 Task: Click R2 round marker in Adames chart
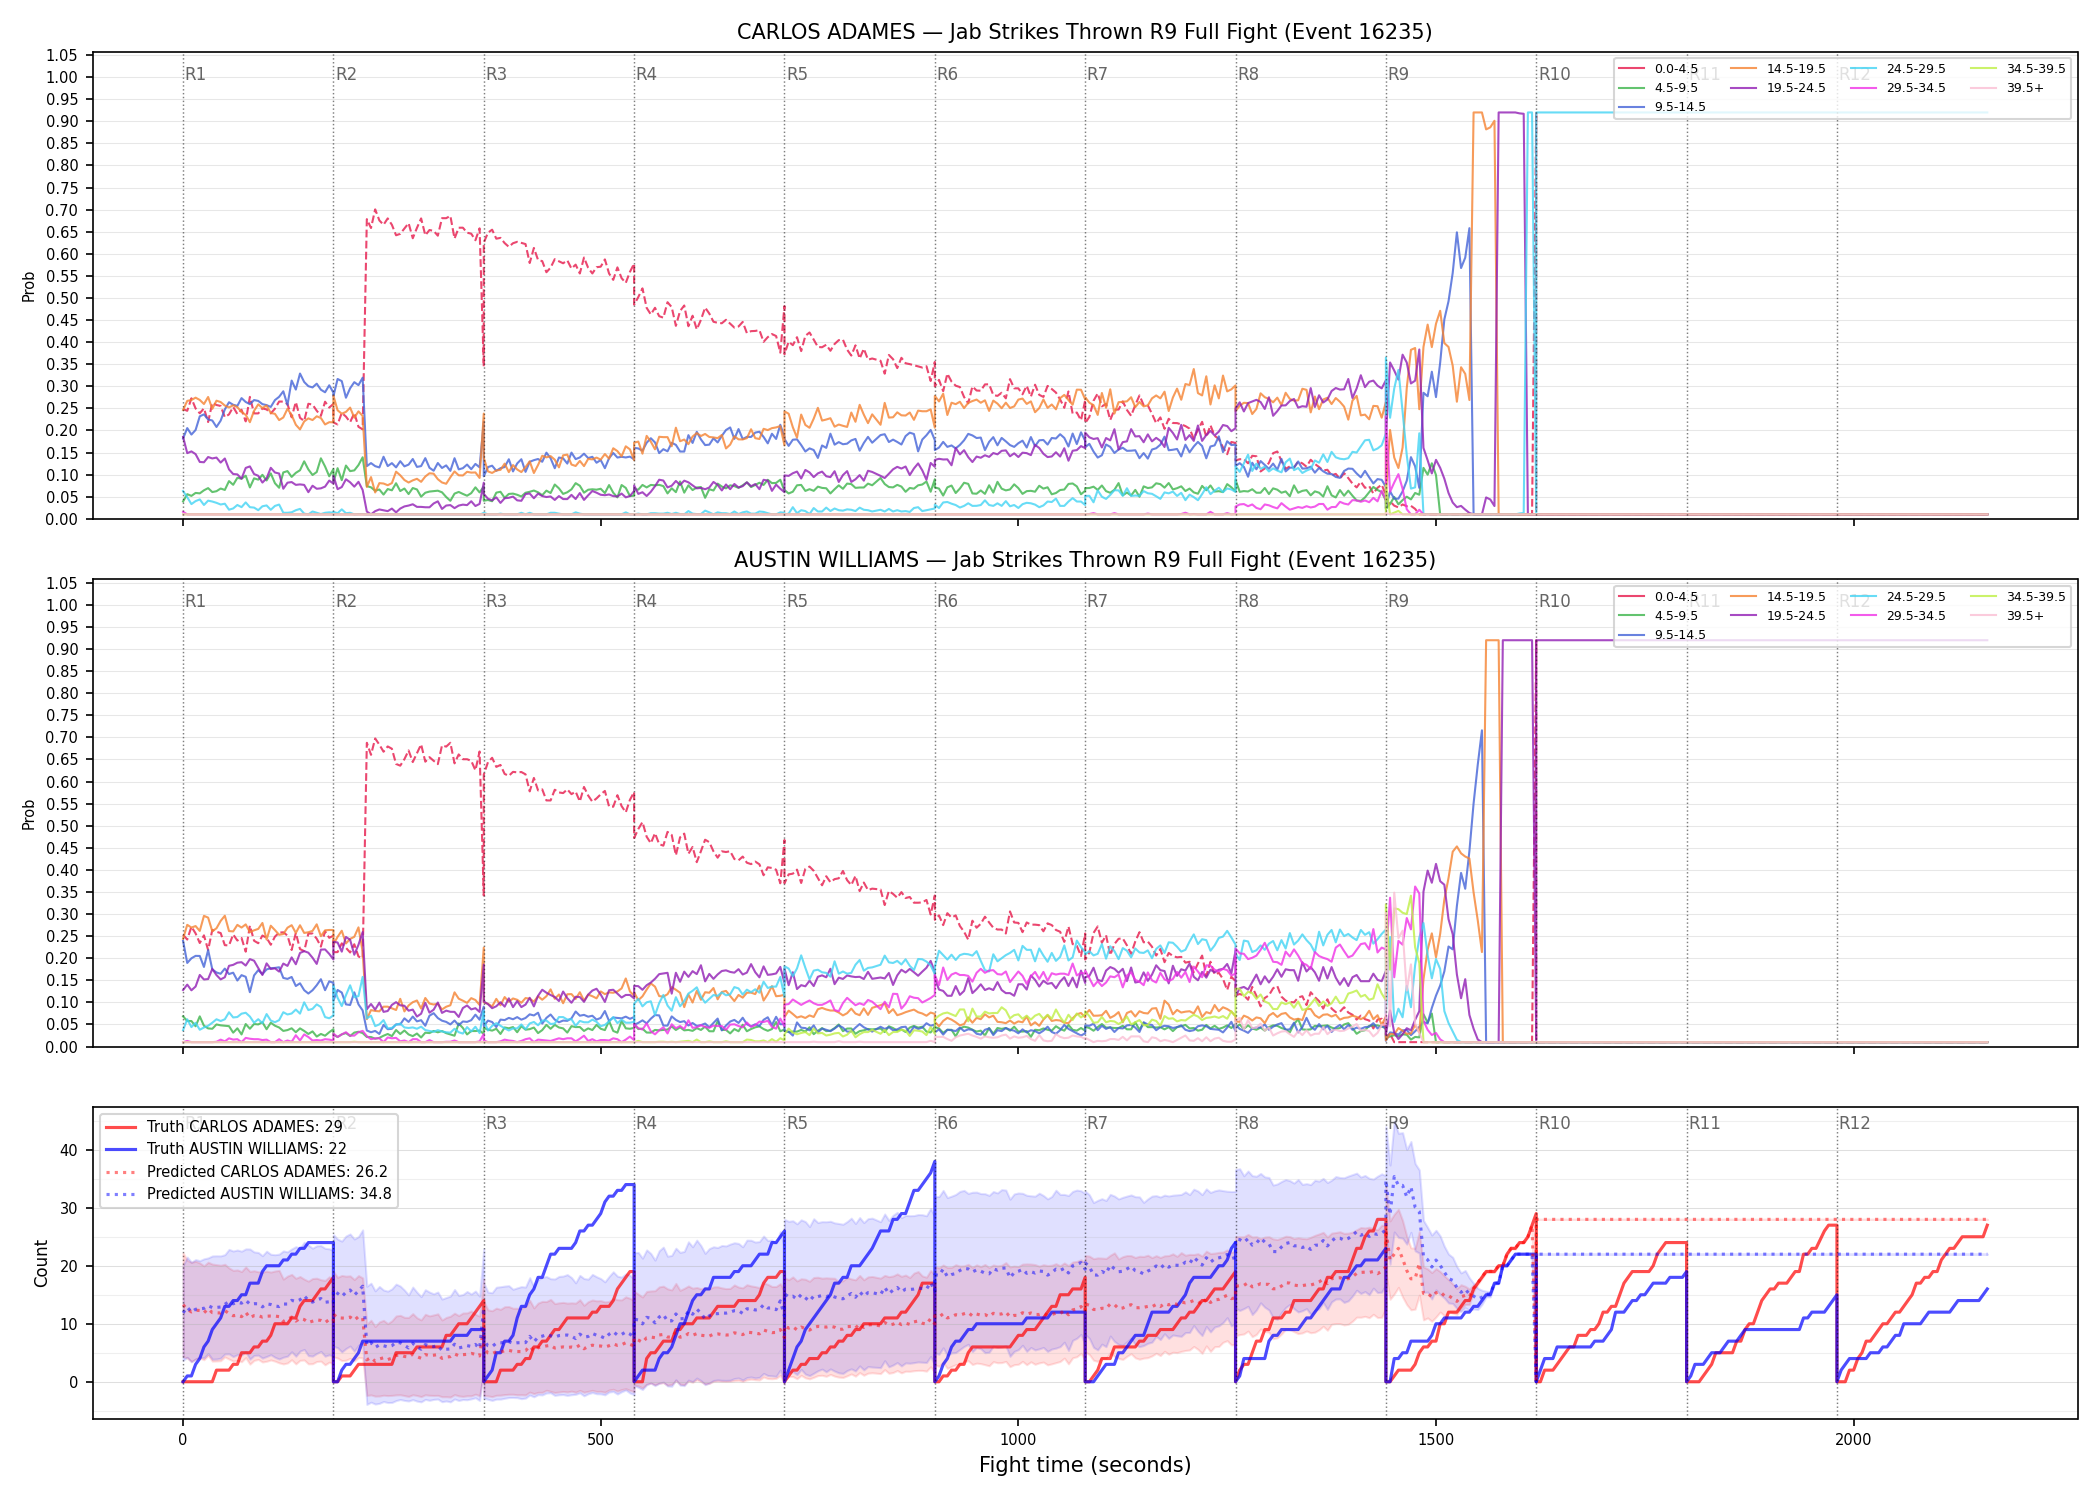(x=346, y=74)
